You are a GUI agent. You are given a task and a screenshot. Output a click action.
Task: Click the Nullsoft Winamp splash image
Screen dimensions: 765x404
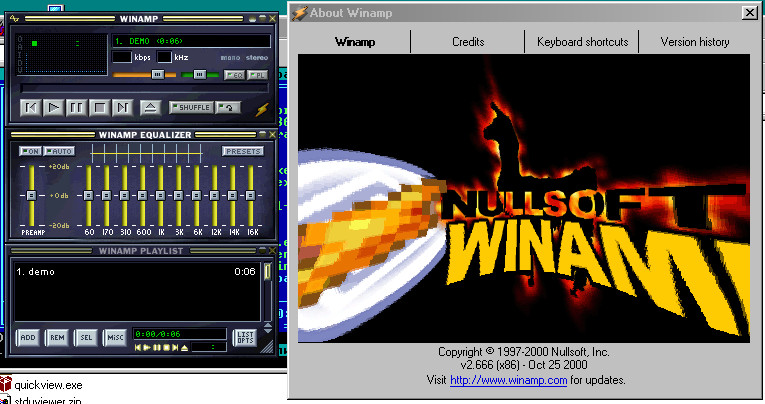coord(523,198)
